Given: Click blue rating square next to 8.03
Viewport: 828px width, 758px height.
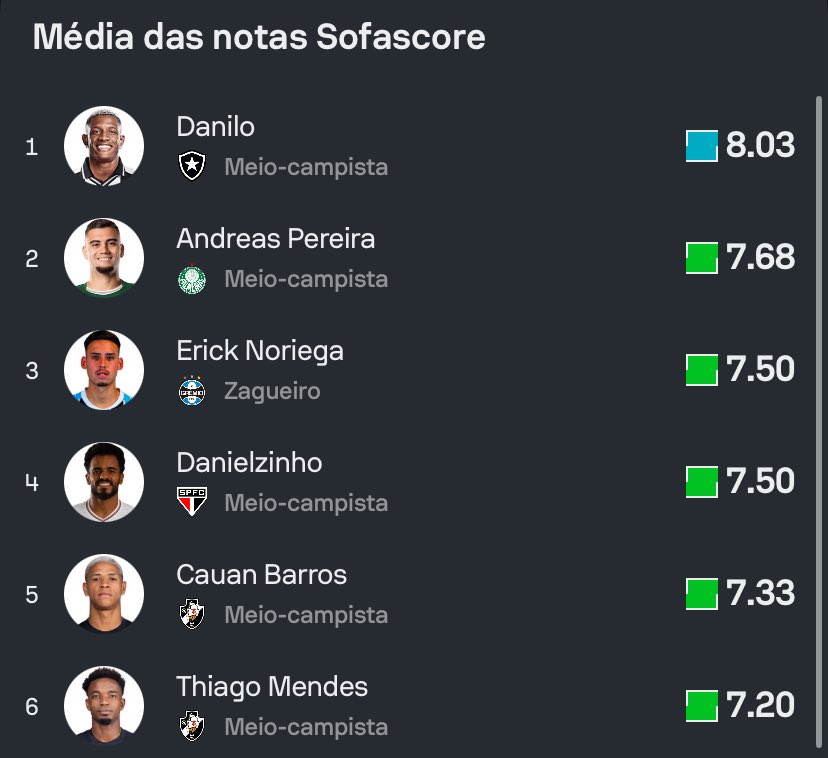Looking at the screenshot, I should [702, 146].
